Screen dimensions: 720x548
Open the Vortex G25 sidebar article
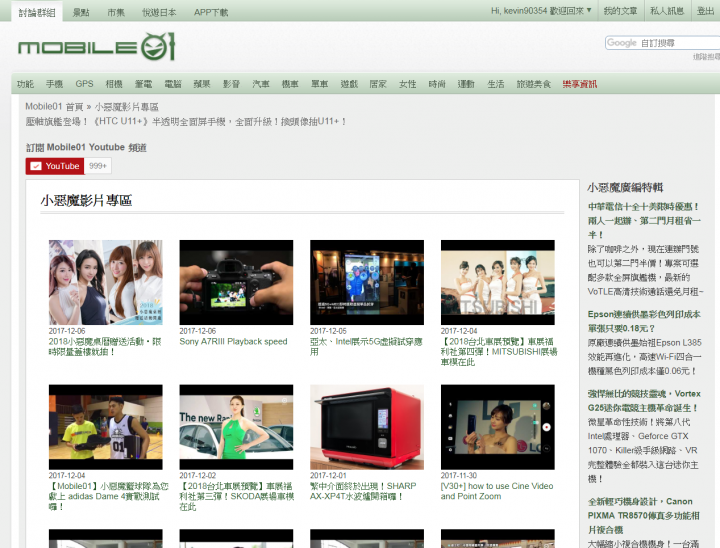644,401
